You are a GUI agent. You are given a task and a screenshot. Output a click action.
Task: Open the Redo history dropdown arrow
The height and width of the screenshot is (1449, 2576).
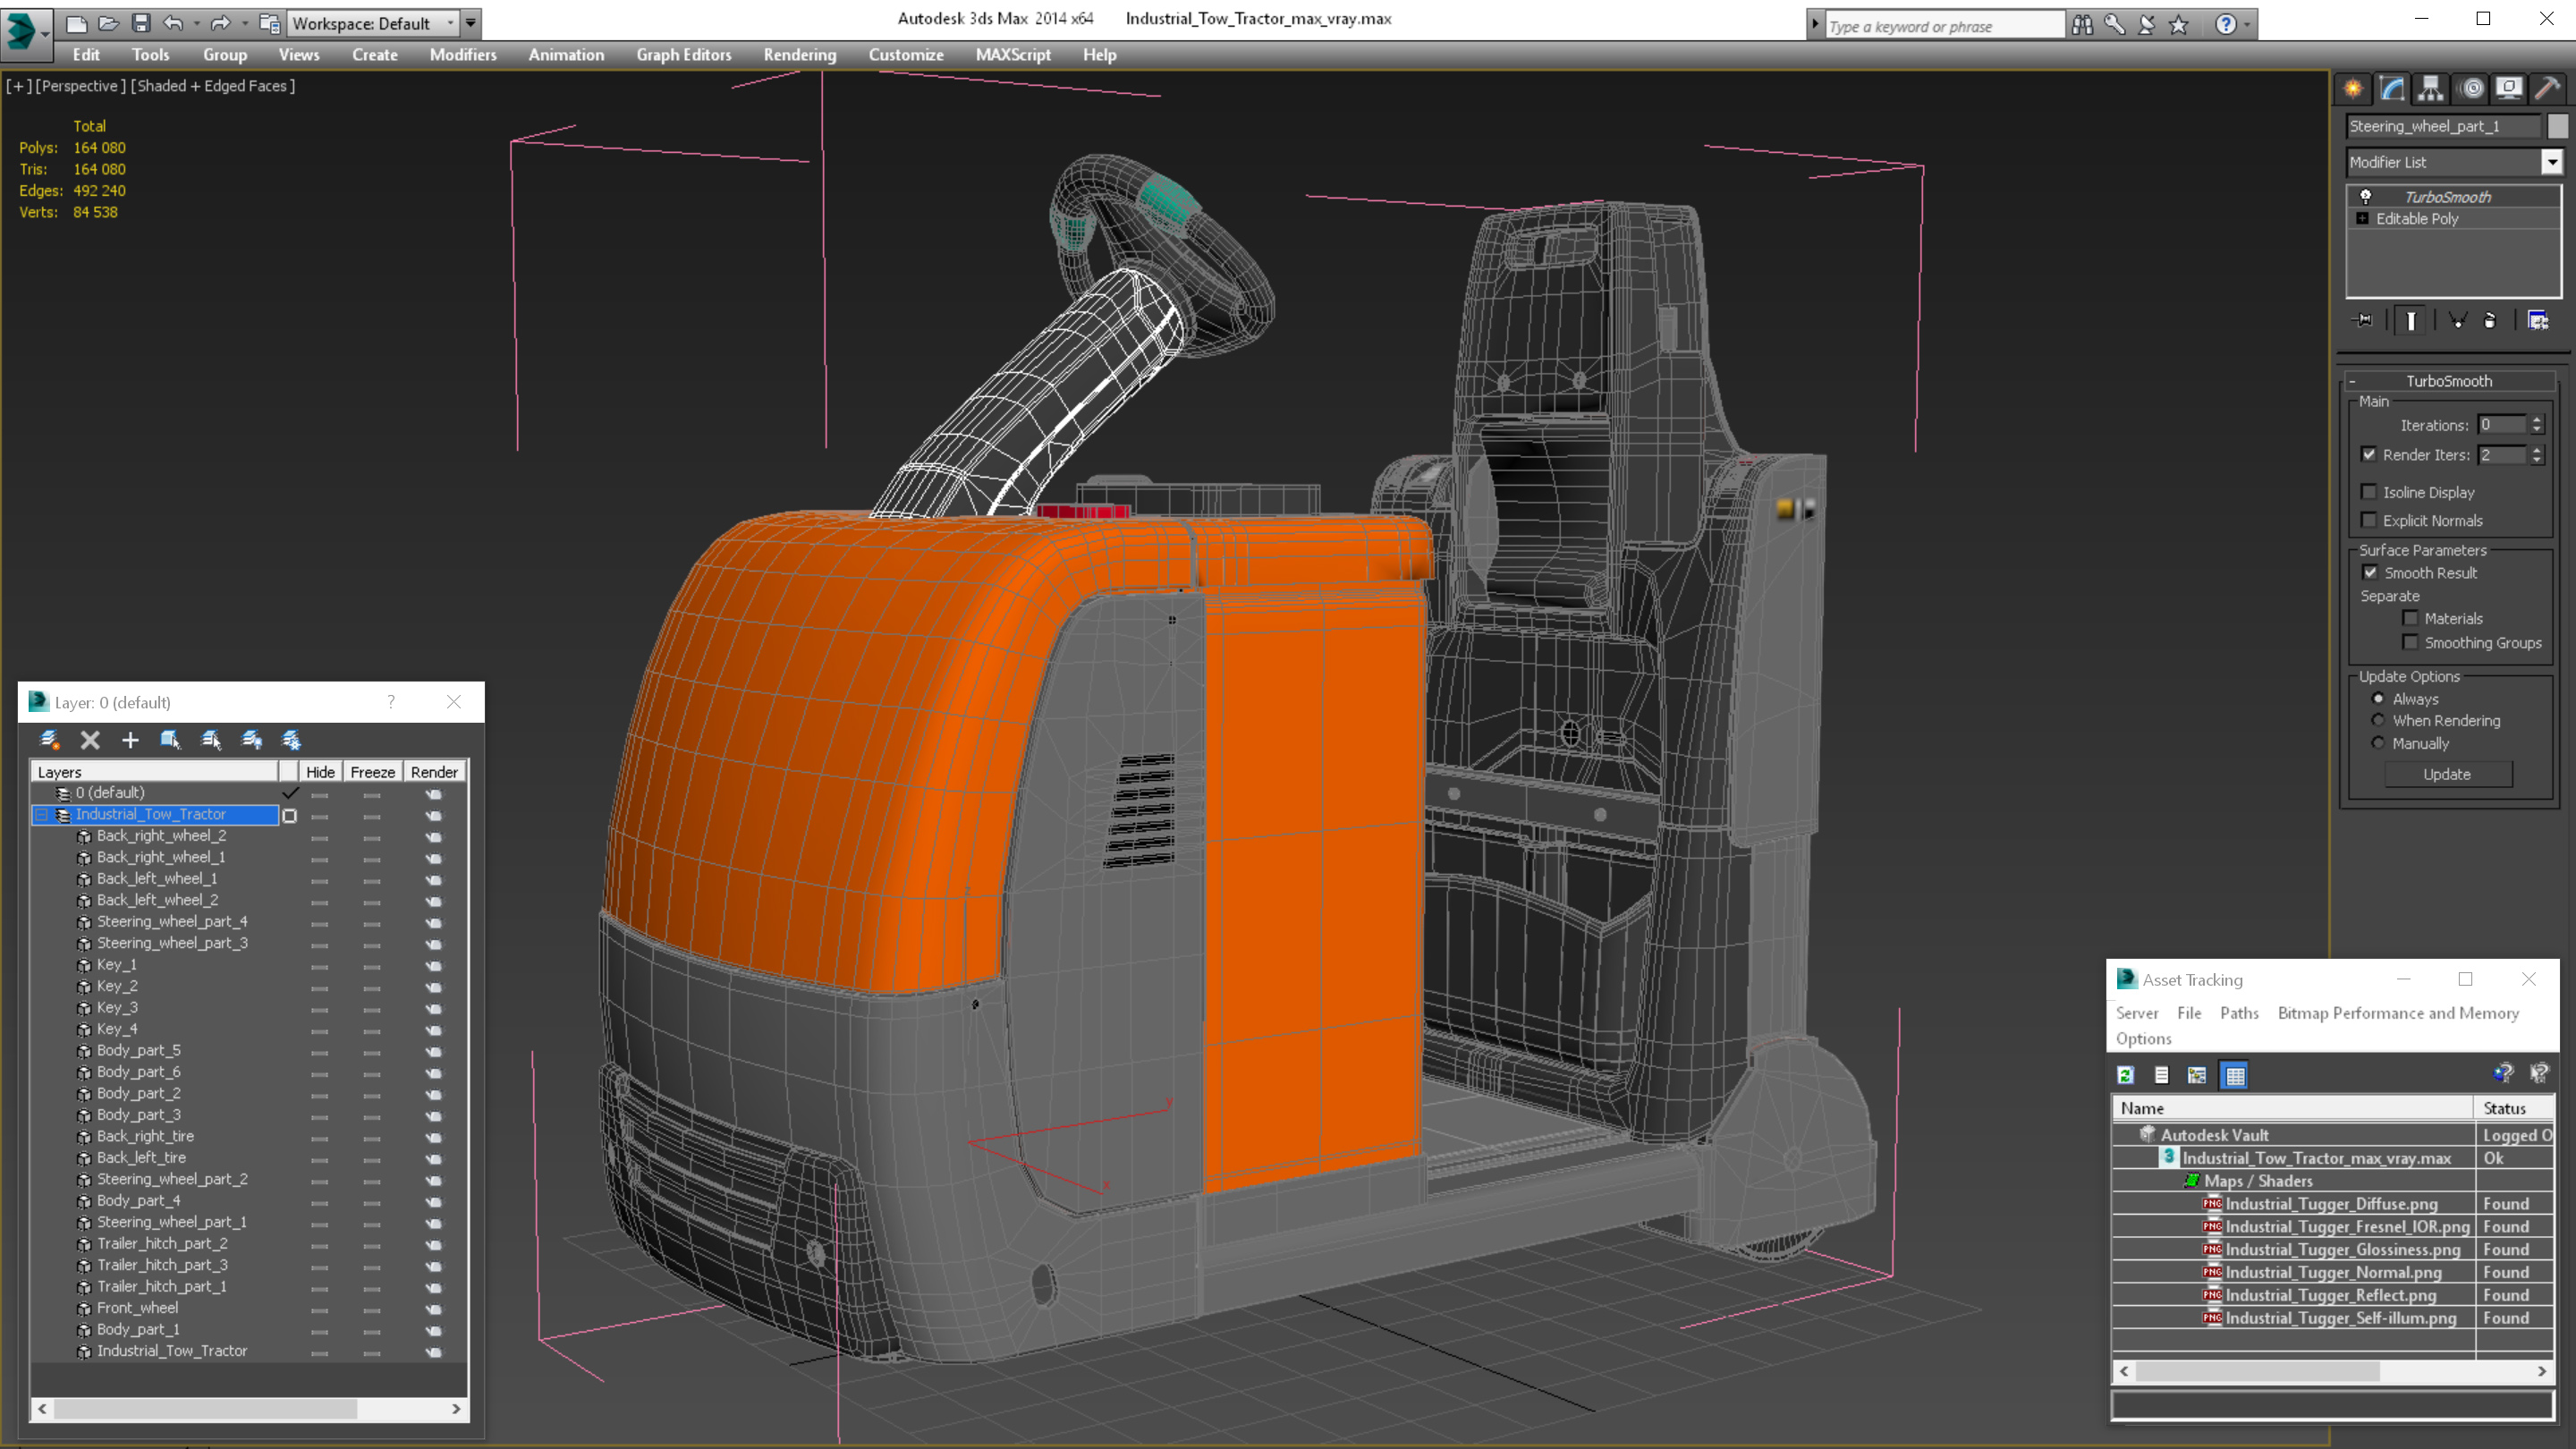click(245, 22)
